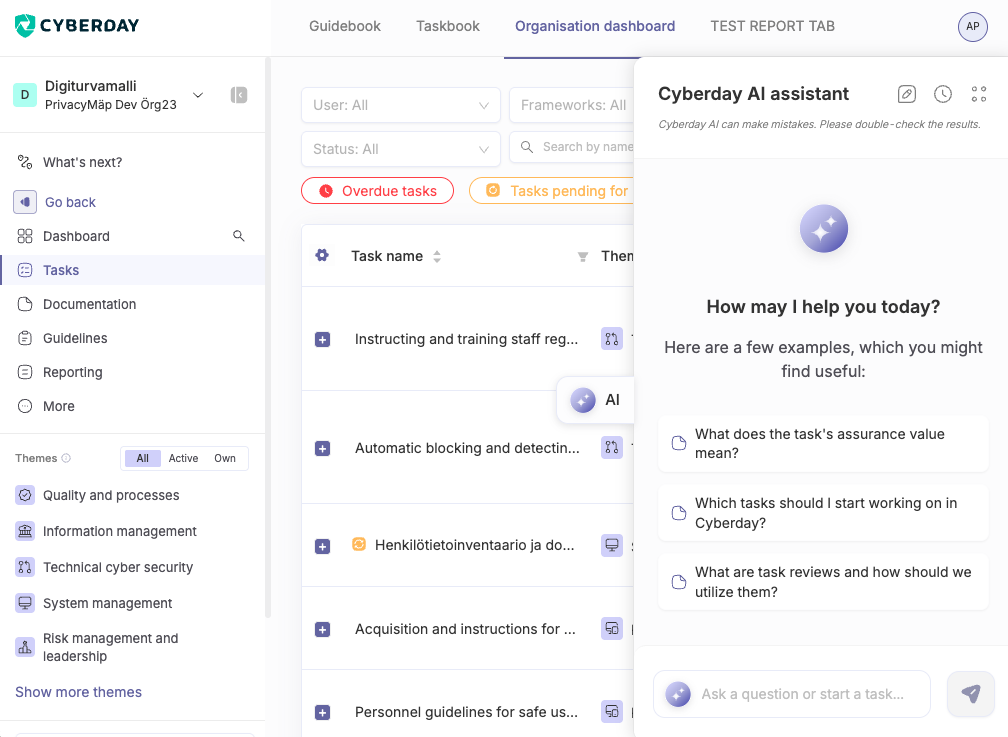Click the Themes info icon

[x=66, y=458]
